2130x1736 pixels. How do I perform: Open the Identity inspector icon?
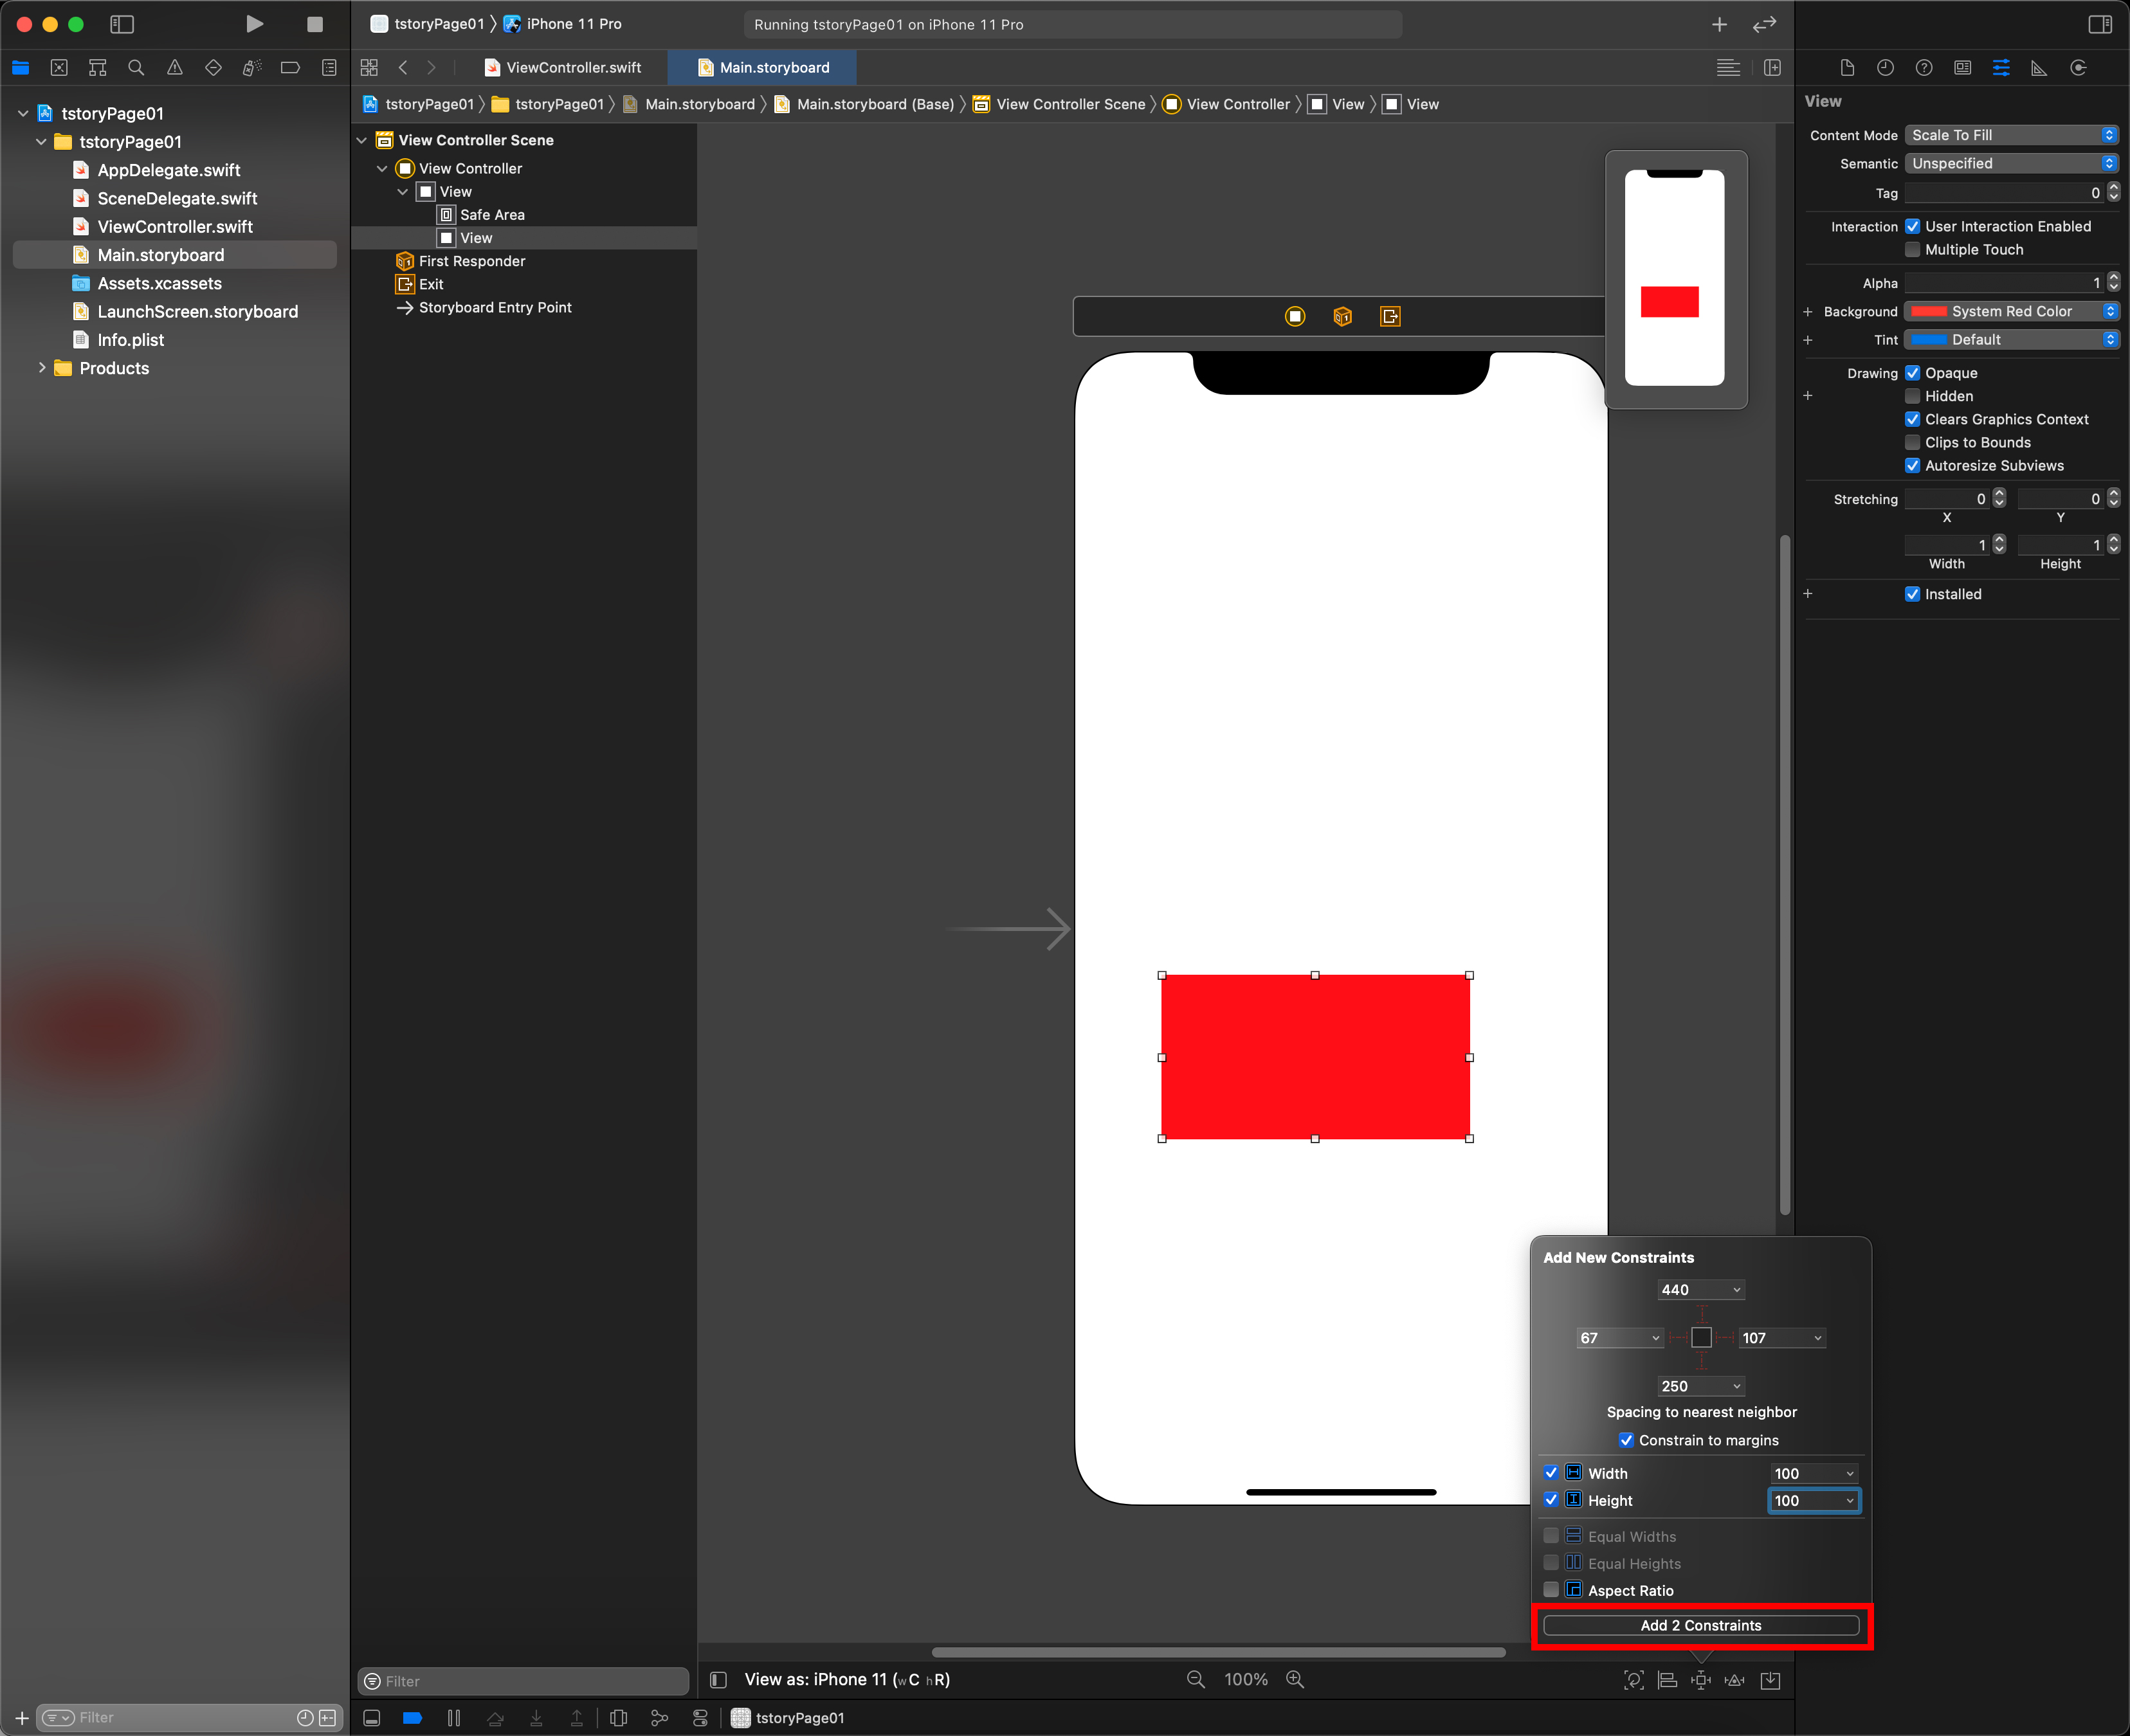click(x=1962, y=68)
